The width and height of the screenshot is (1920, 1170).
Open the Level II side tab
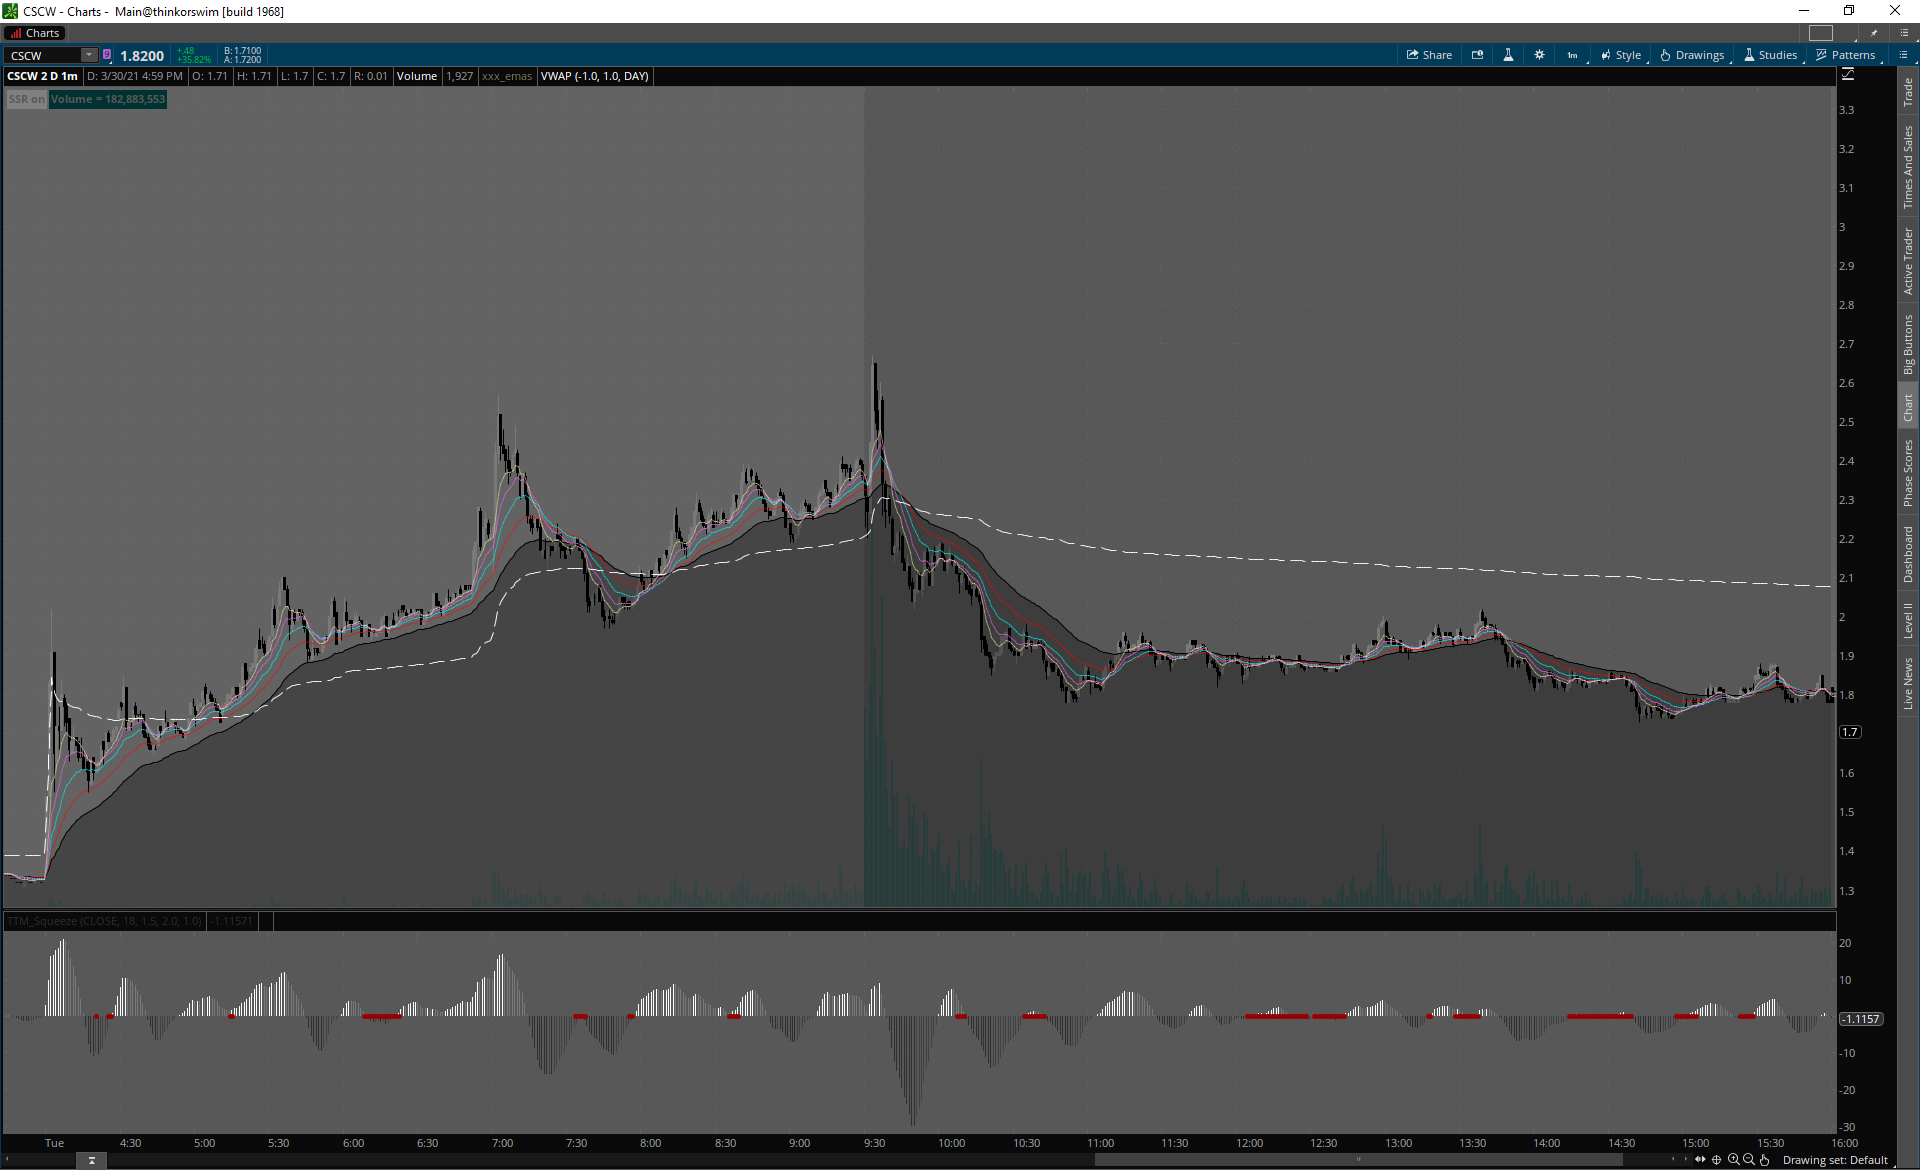pyautogui.click(x=1908, y=620)
